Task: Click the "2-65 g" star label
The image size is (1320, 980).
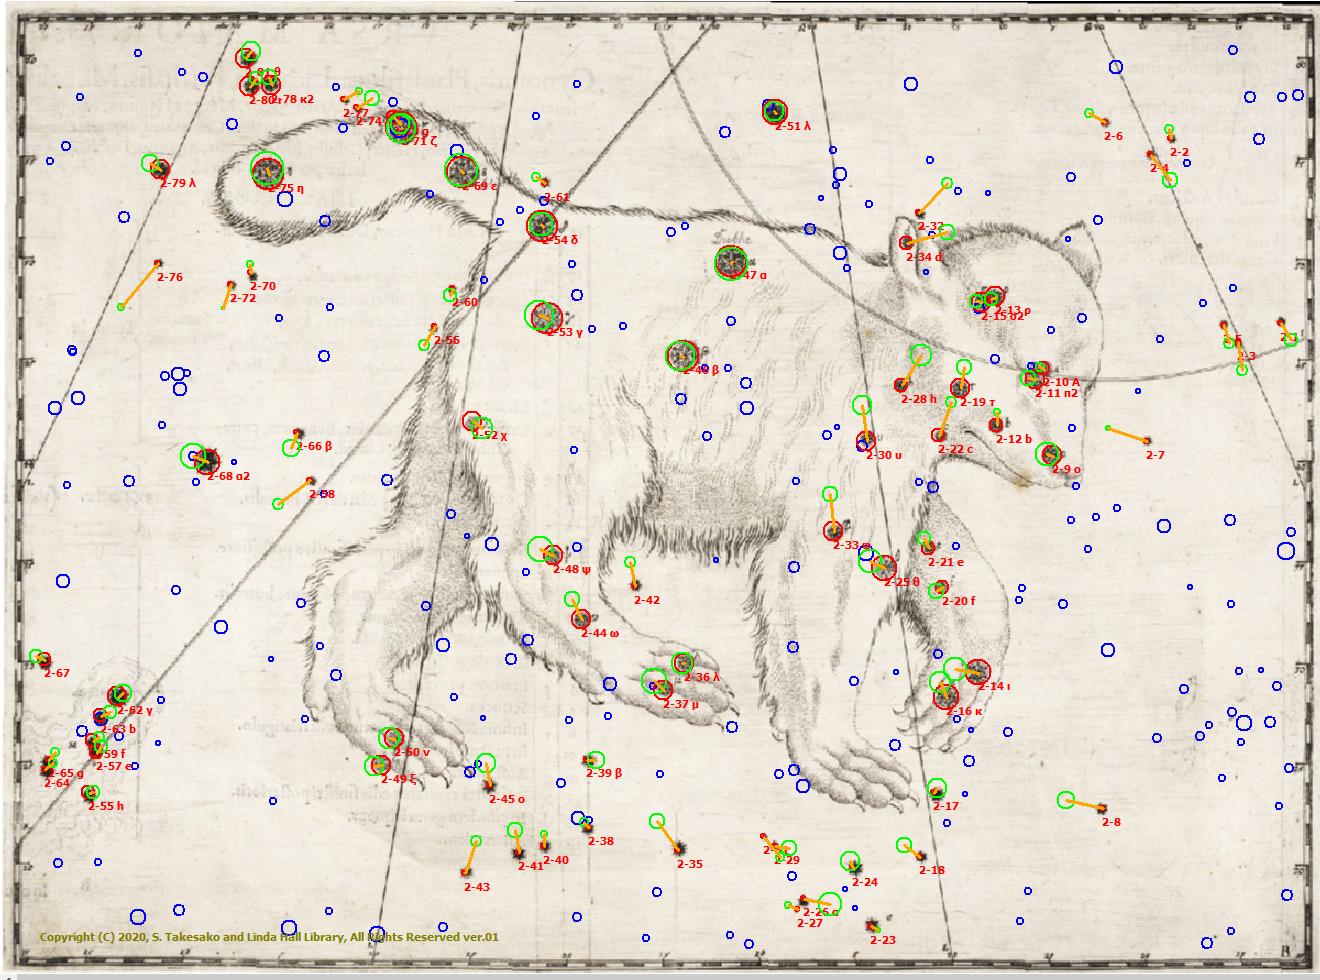Action: 66,773
